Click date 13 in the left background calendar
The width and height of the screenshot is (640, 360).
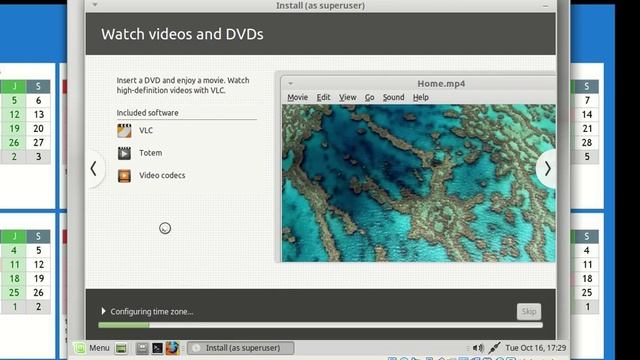coord(38,115)
